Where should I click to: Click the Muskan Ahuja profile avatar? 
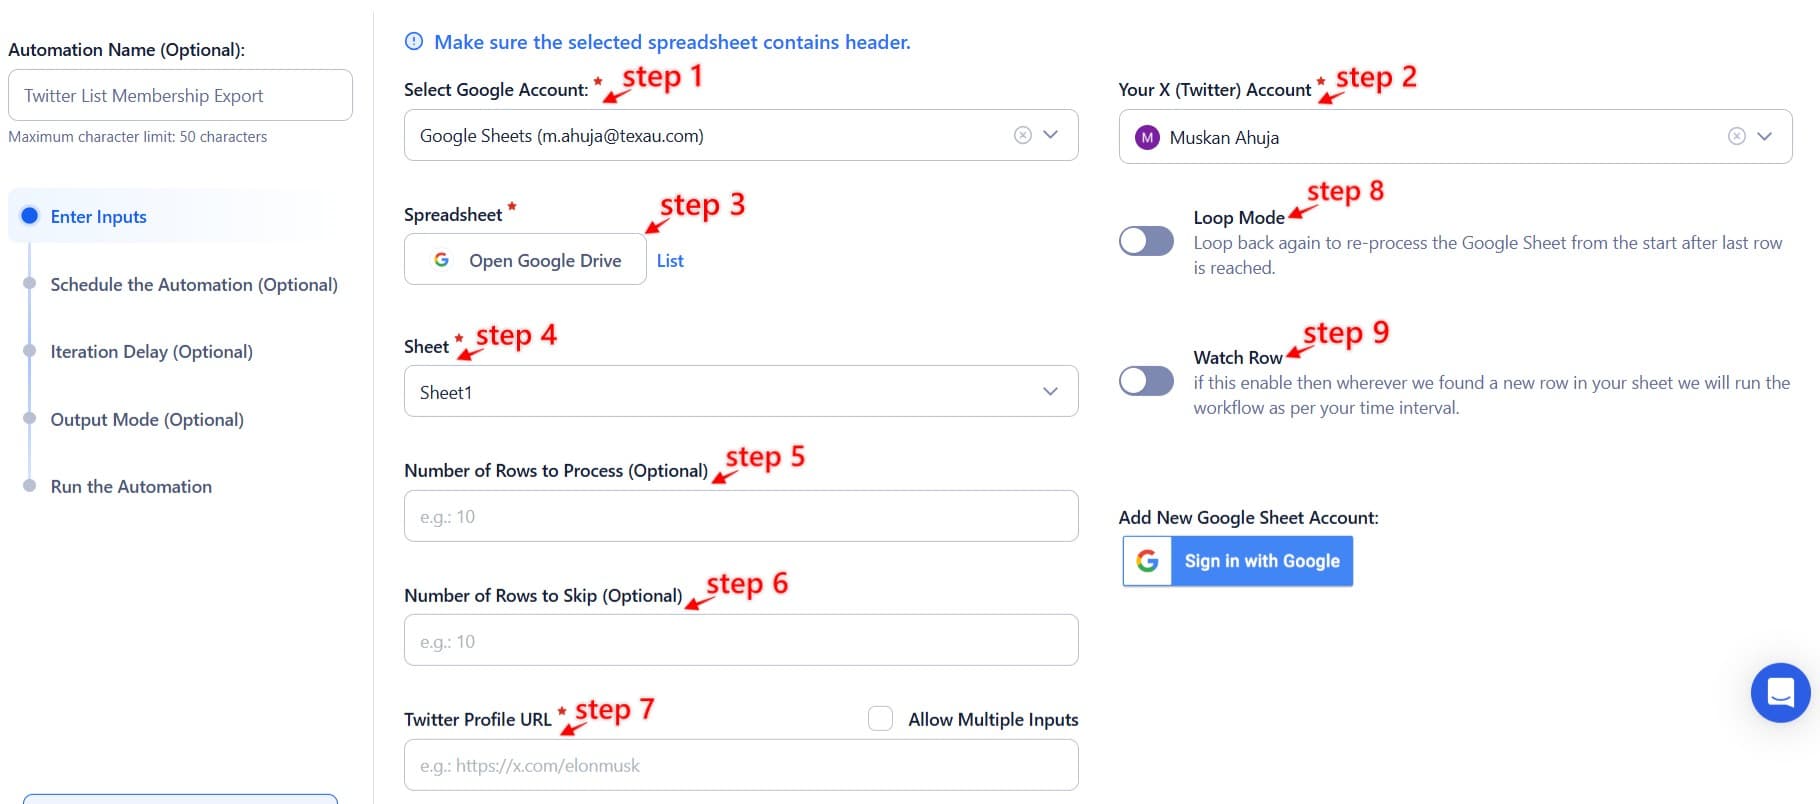(x=1147, y=137)
